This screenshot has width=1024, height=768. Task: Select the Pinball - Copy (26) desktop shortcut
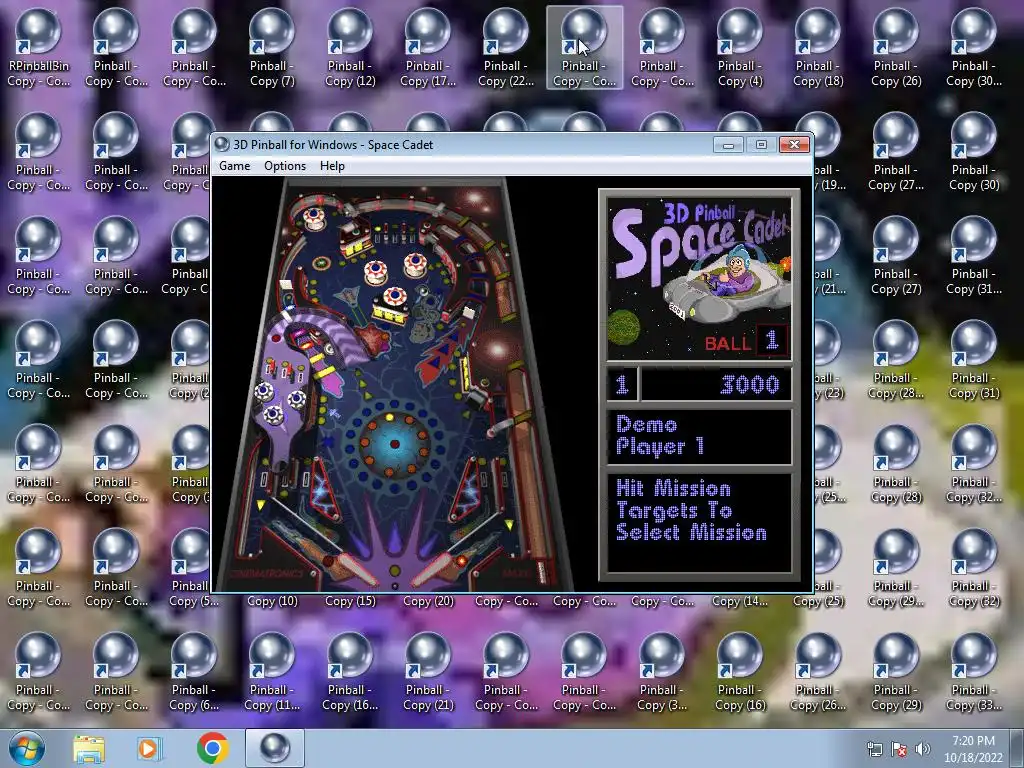(896, 49)
